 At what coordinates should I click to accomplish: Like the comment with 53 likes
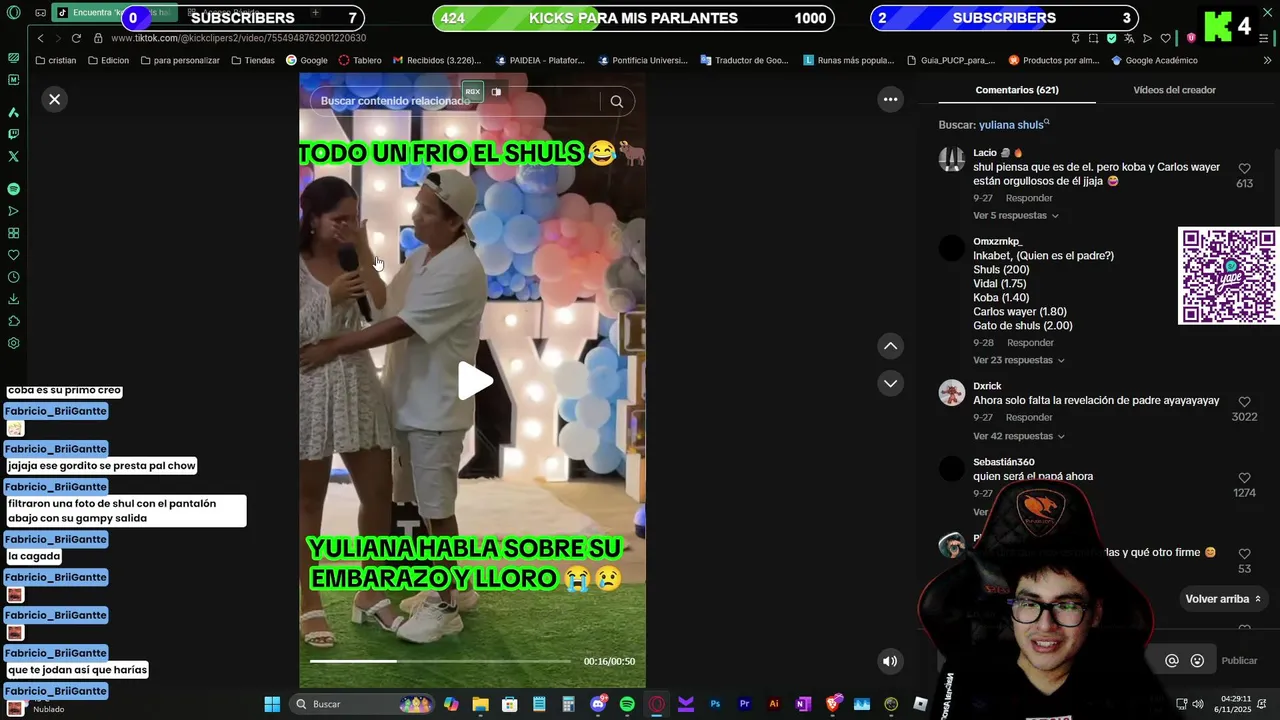[x=1244, y=553]
